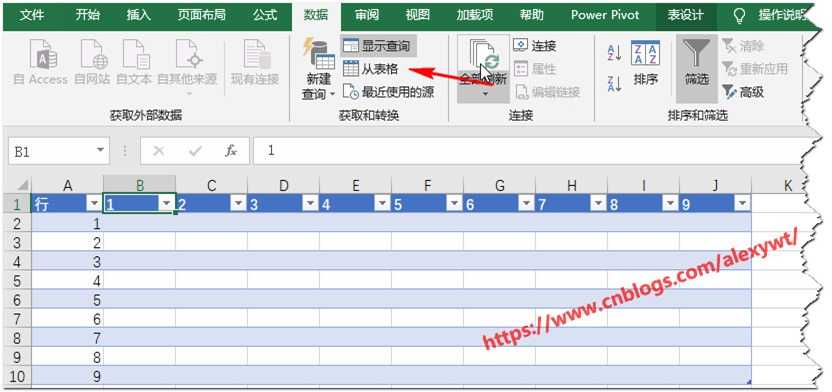Viewport: 832px width, 392px height.
Task: Click the Select All corner triangle
Action: 22,186
